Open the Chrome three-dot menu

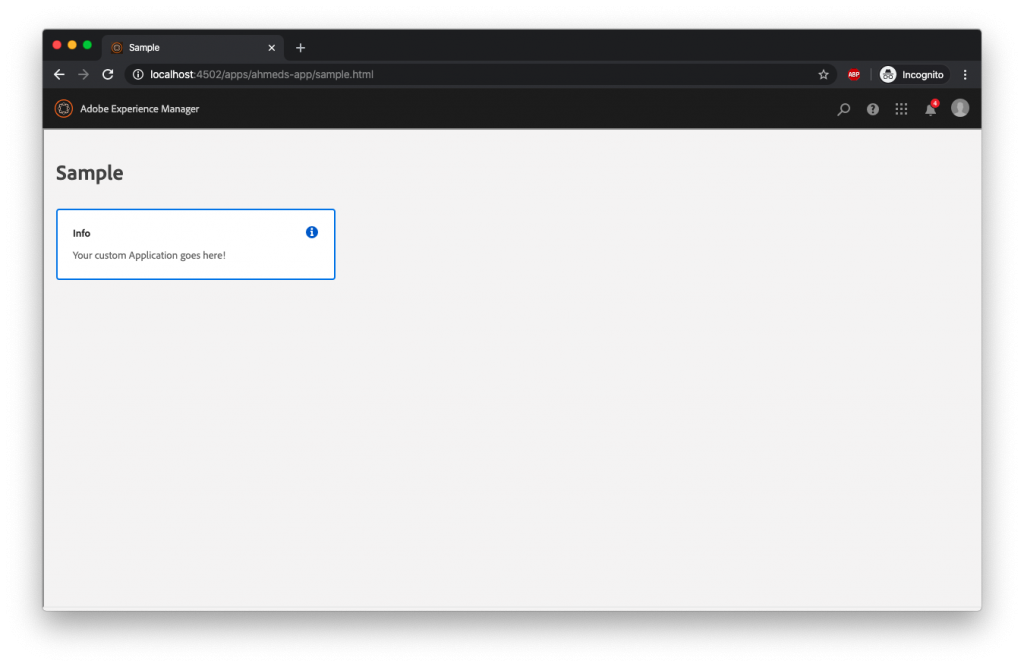[x=965, y=74]
